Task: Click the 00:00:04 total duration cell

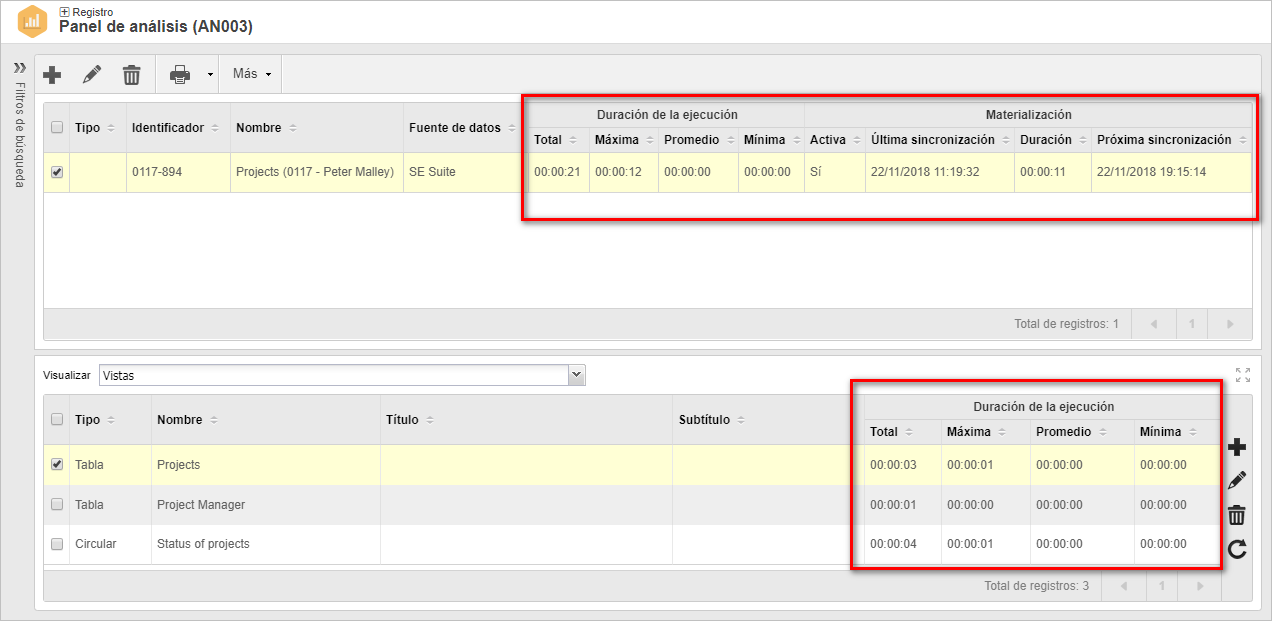Action: coord(902,544)
